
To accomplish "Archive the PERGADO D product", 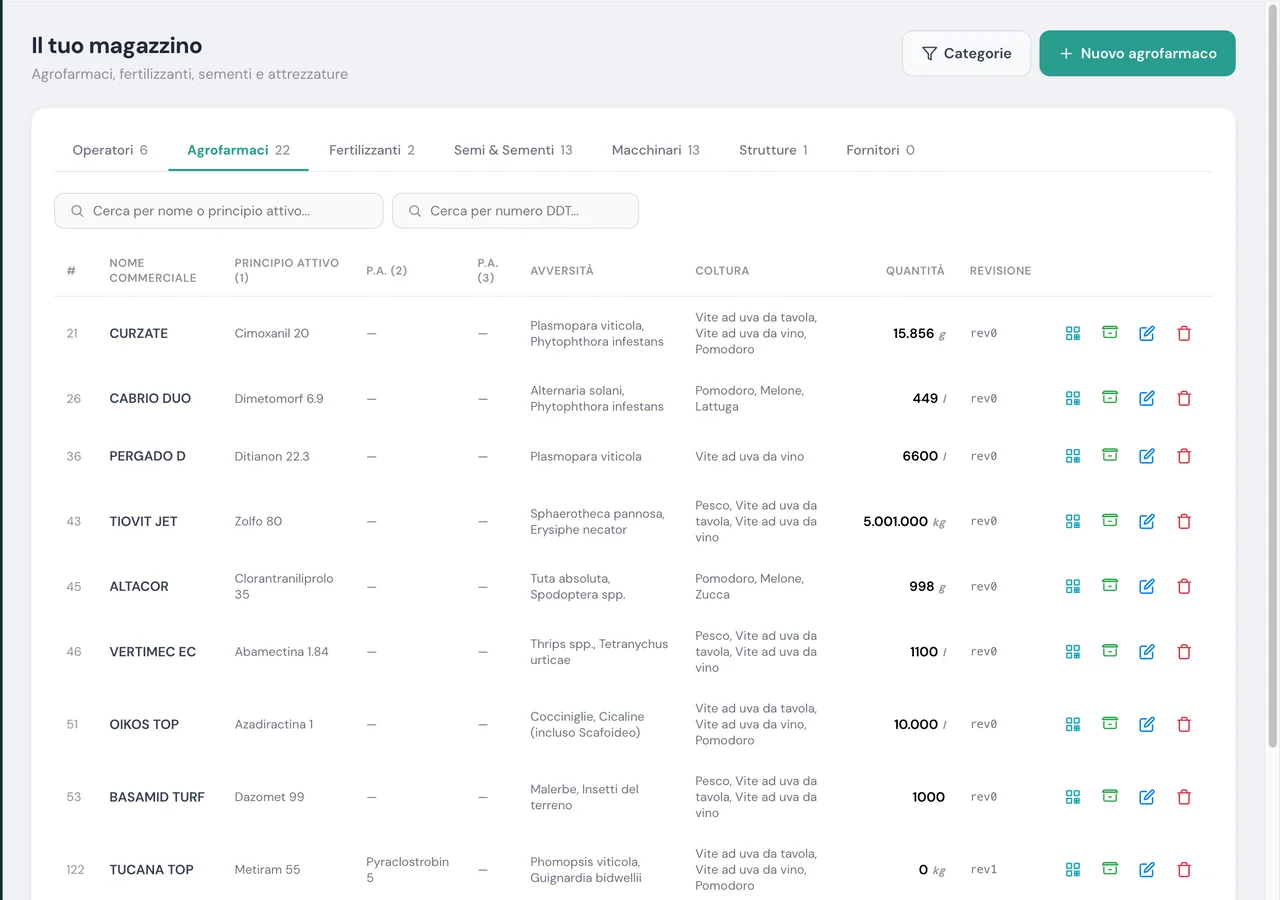I will pyautogui.click(x=1110, y=456).
